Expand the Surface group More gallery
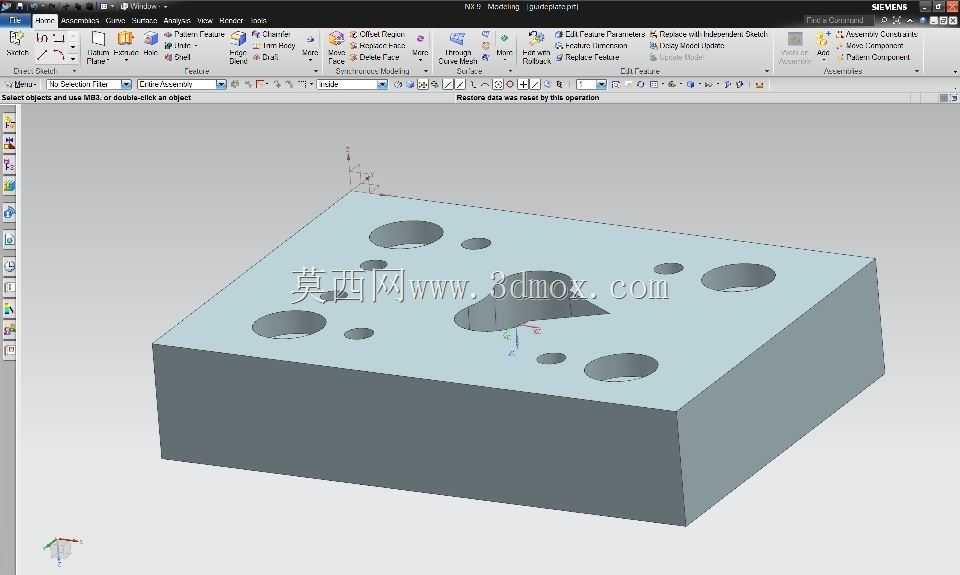Screen dimensions: 960x575 [504, 47]
